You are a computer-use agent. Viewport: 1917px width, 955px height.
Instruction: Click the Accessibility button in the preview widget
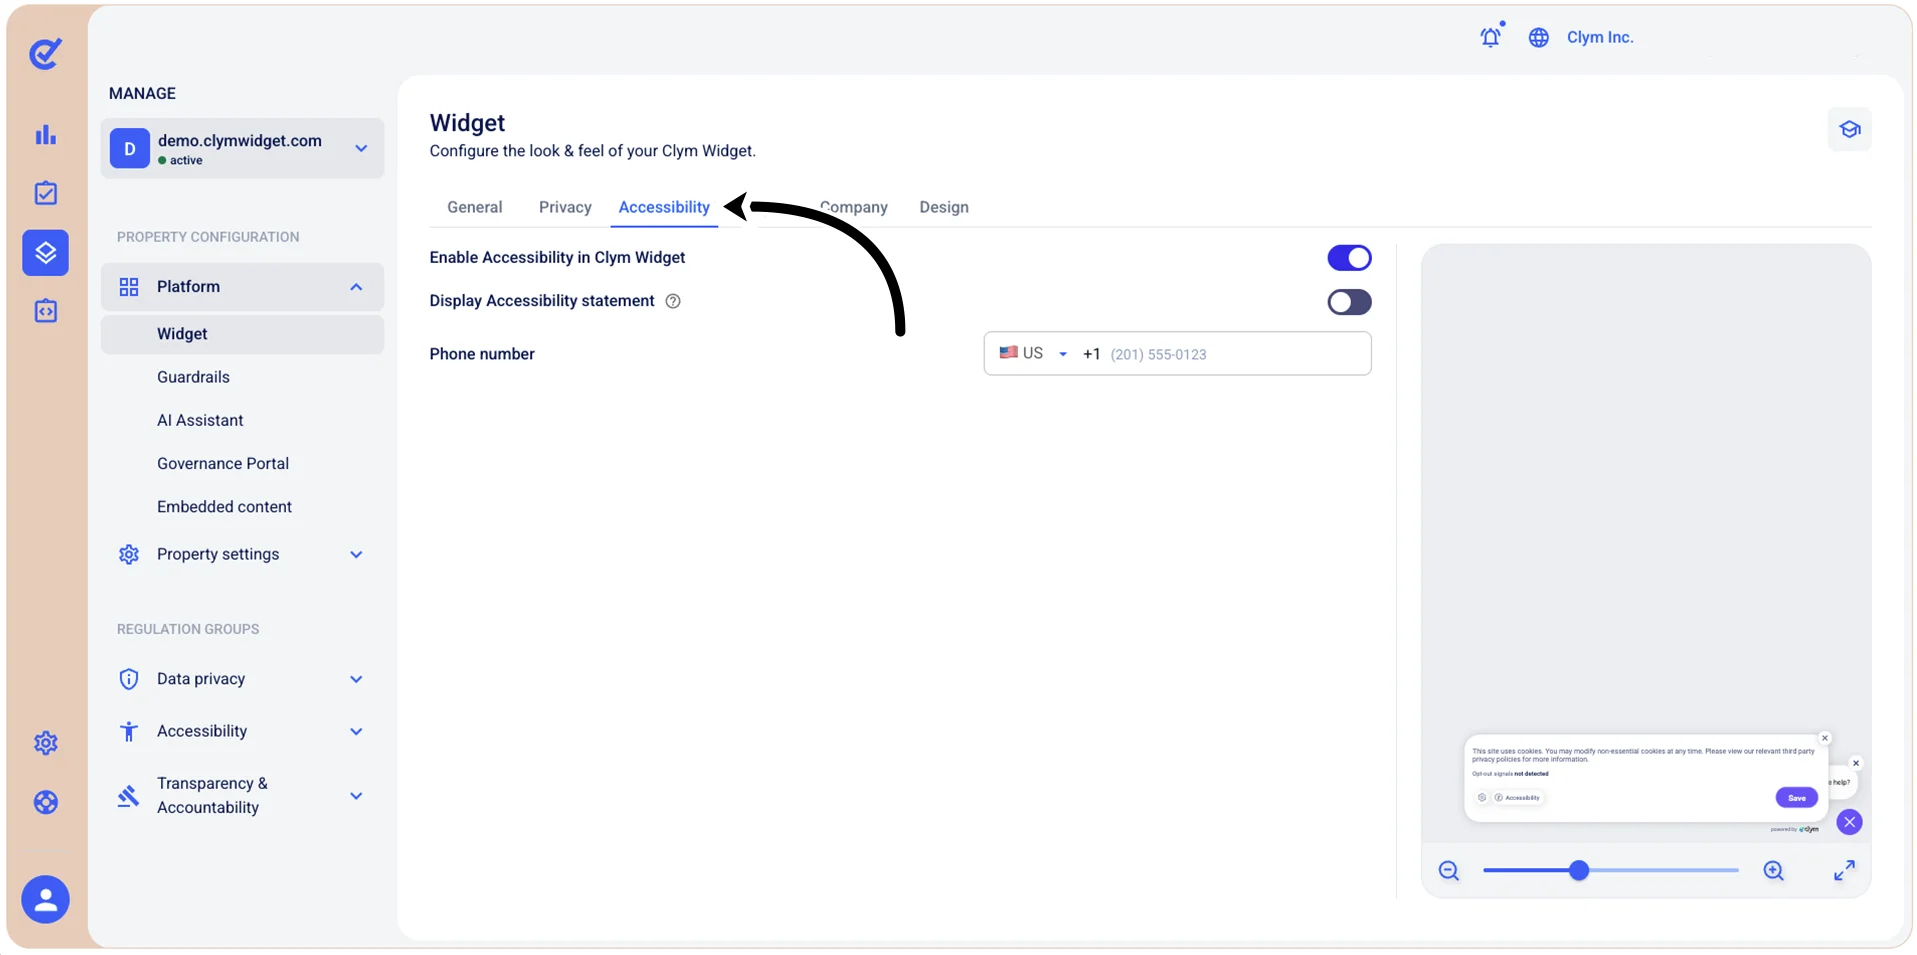1518,797
